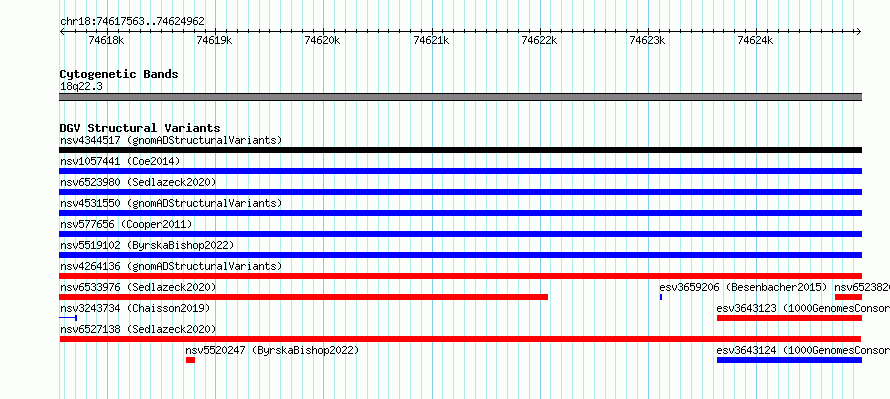This screenshot has width=890, height=399.
Task: Click the blue bar of nsv577656
Action: pyautogui.click(x=460, y=234)
